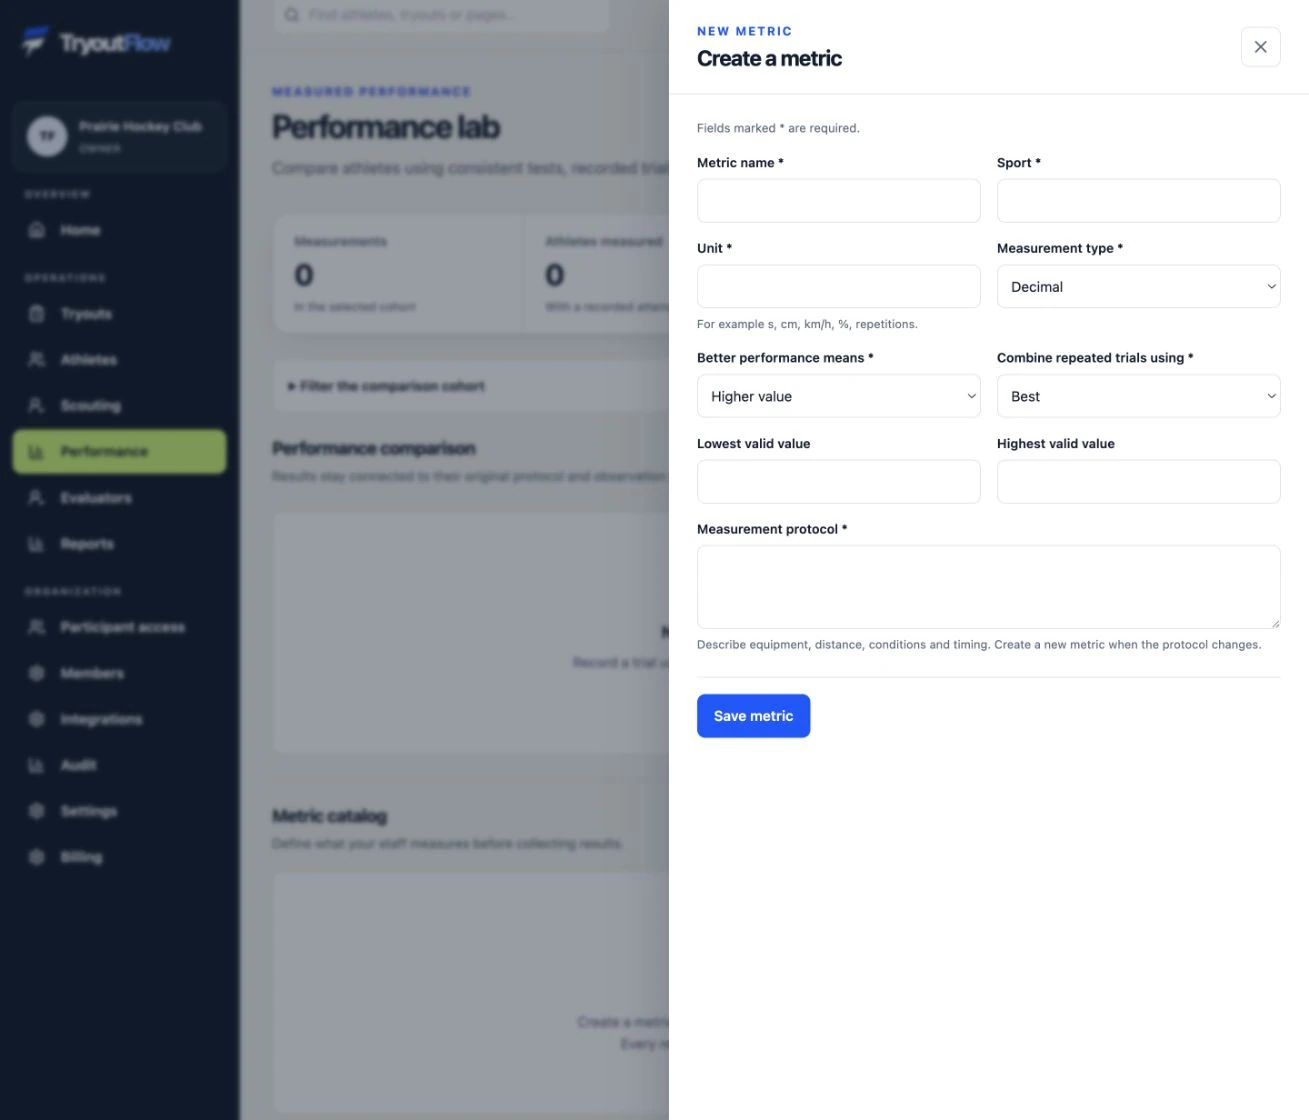Select the Performance chart icon in the sidebar

tap(37, 452)
